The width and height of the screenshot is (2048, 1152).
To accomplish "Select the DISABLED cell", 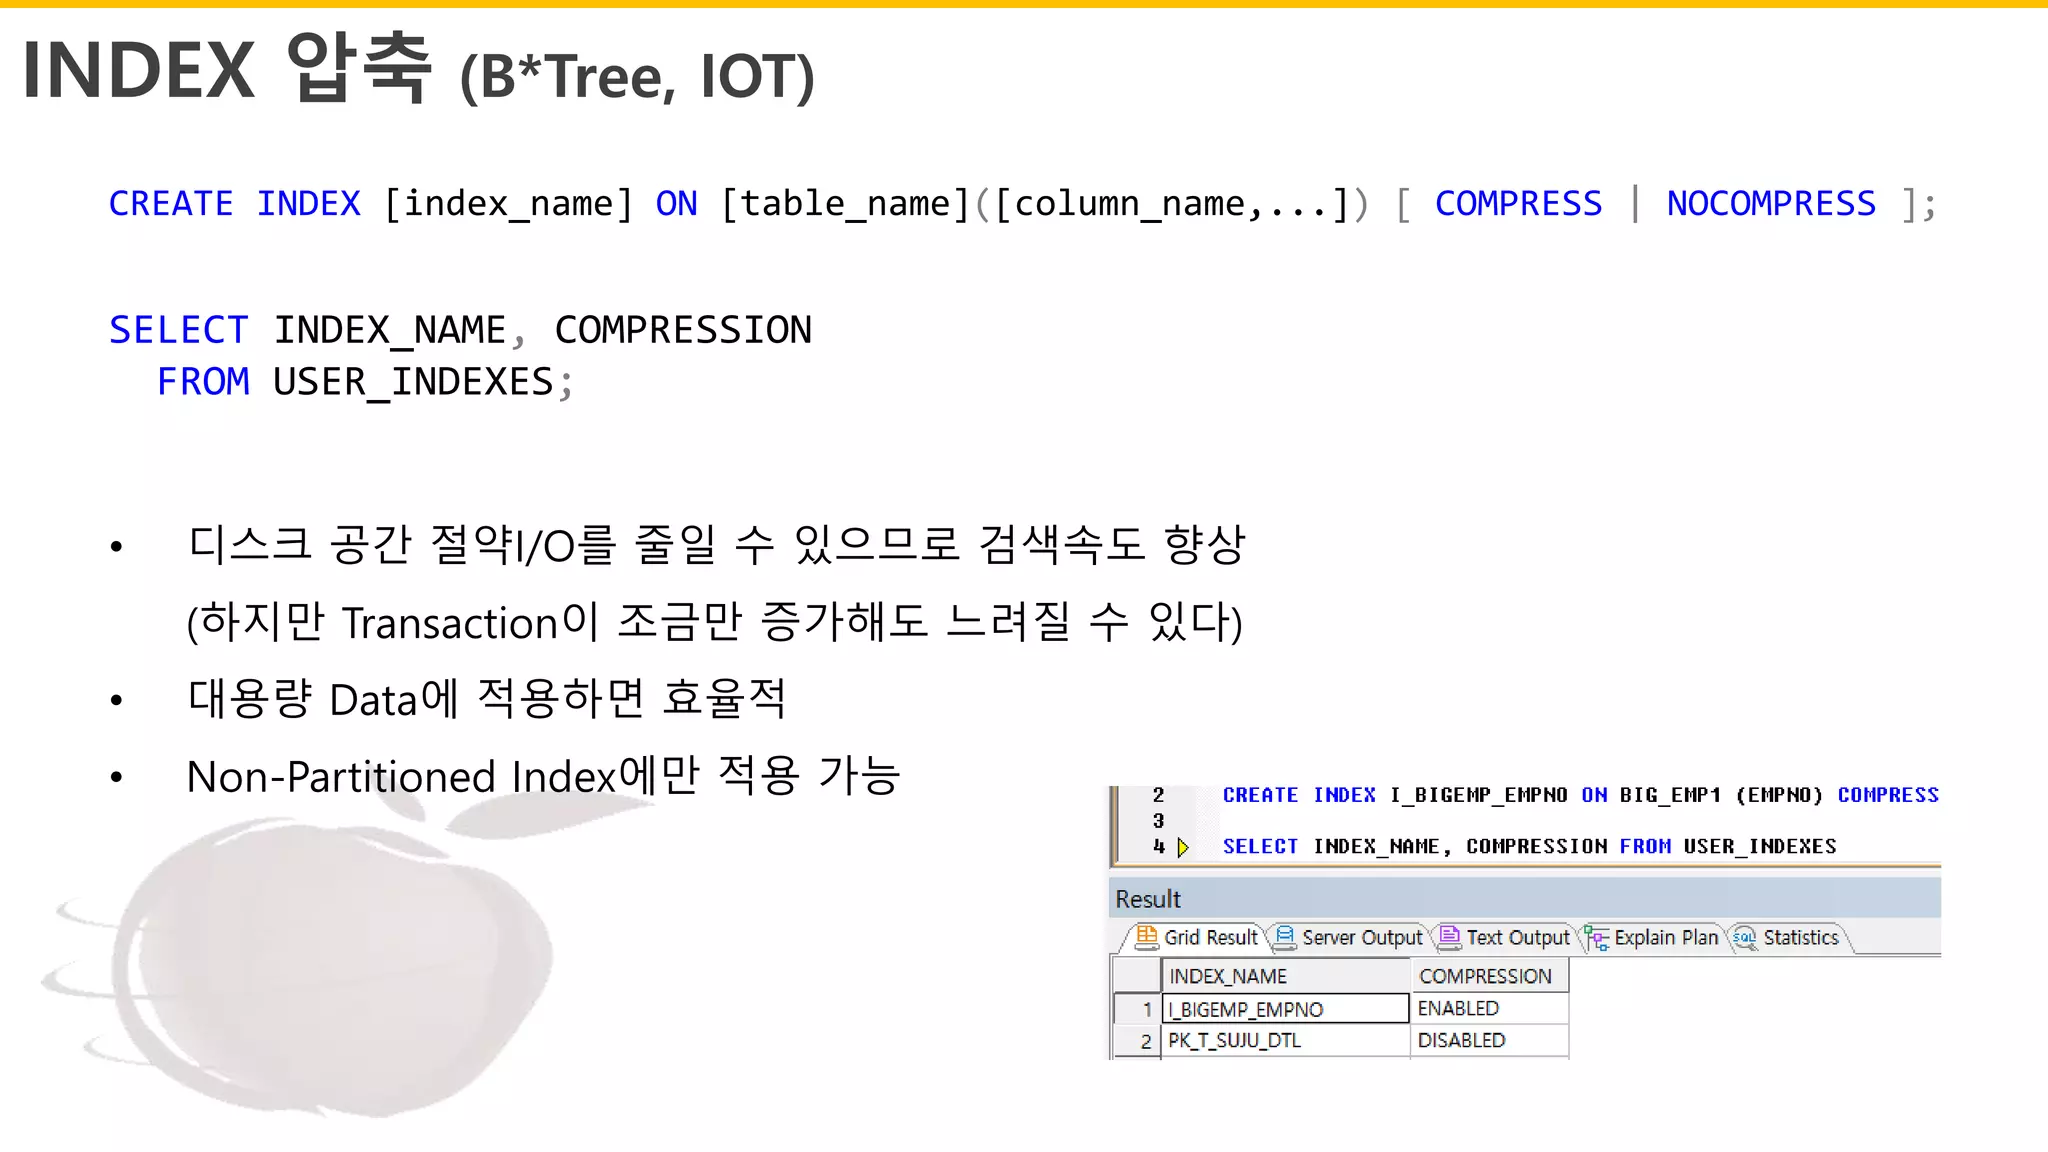I will click(x=1489, y=1041).
